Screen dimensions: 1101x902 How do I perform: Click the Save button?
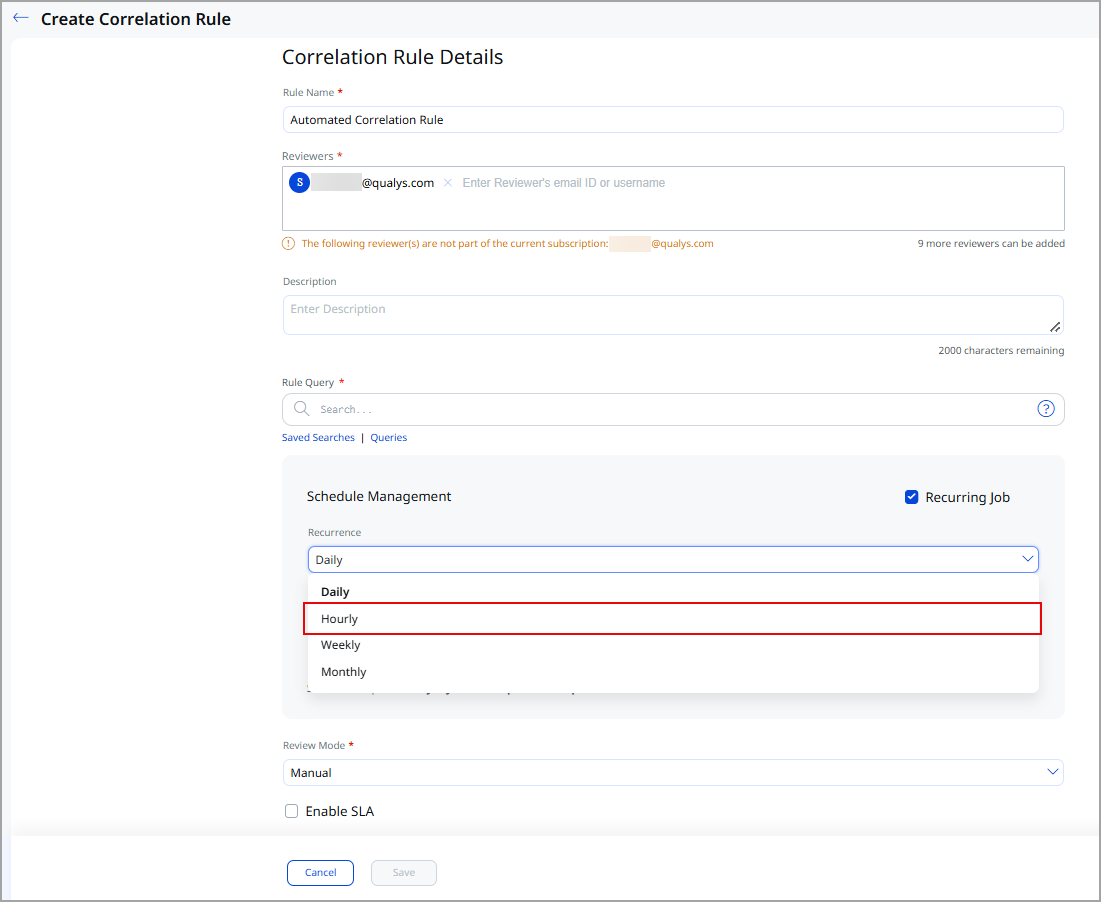(x=404, y=873)
